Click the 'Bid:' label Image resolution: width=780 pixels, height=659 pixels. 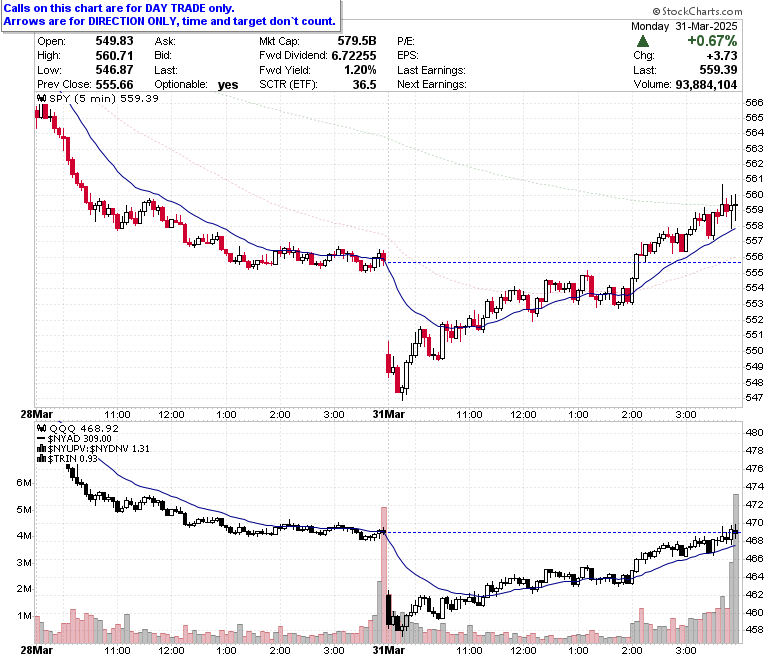(163, 55)
